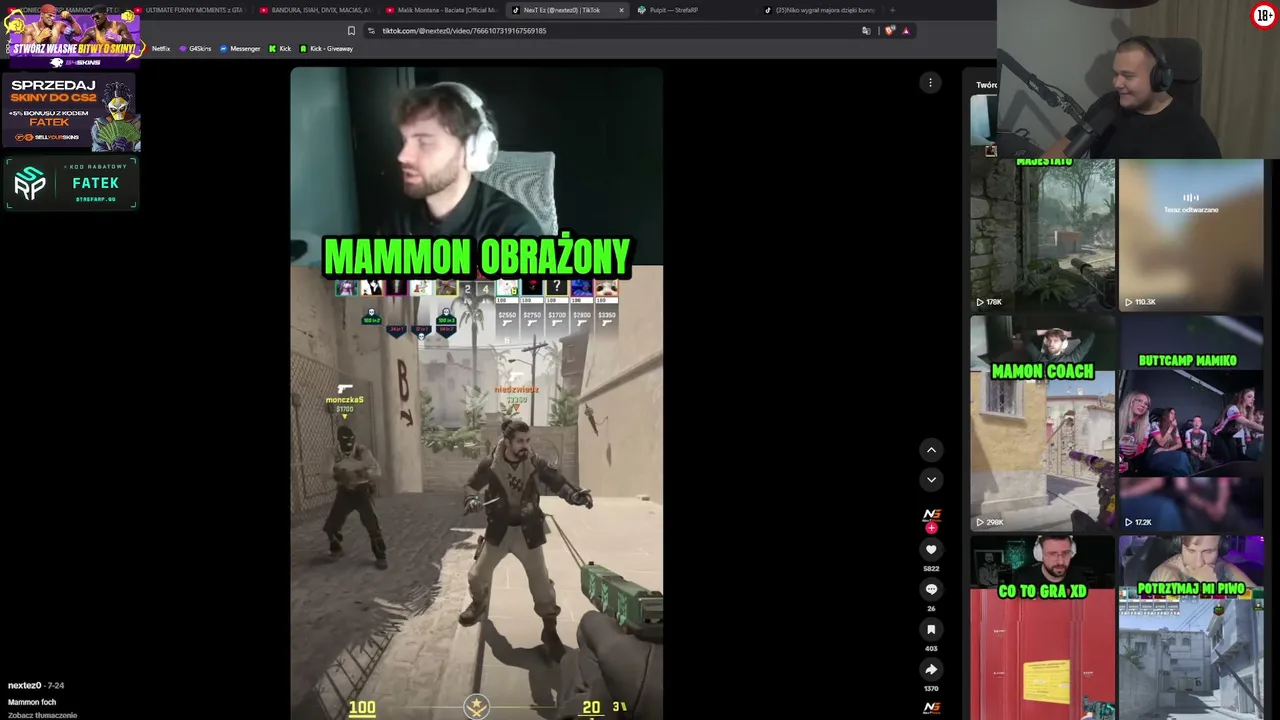This screenshot has height=720, width=1280.
Task: Pause the MAMMON OBRAŻONY TikTok video
Action: [x=476, y=393]
